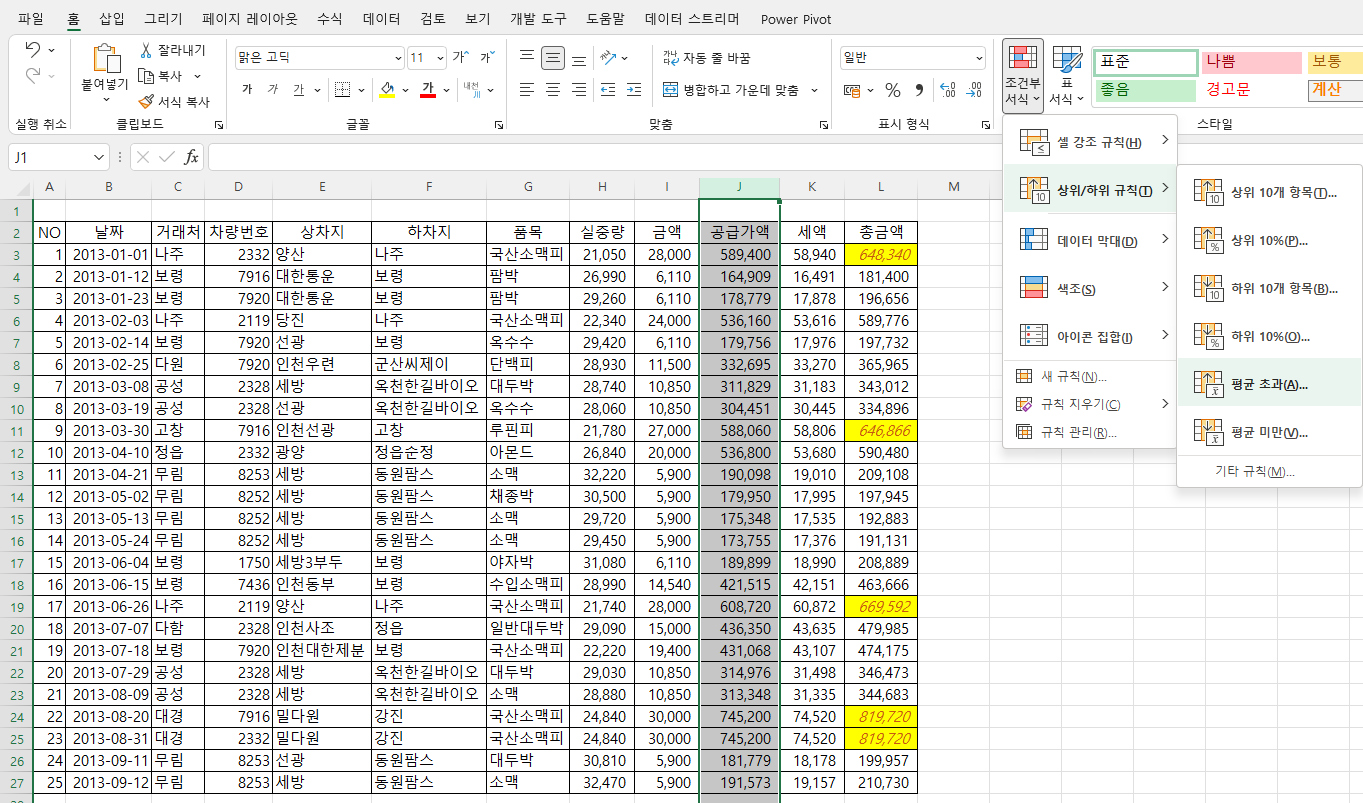Open 색조 (Color Scales) submenu
The image size is (1363, 803).
[x=1091, y=288]
